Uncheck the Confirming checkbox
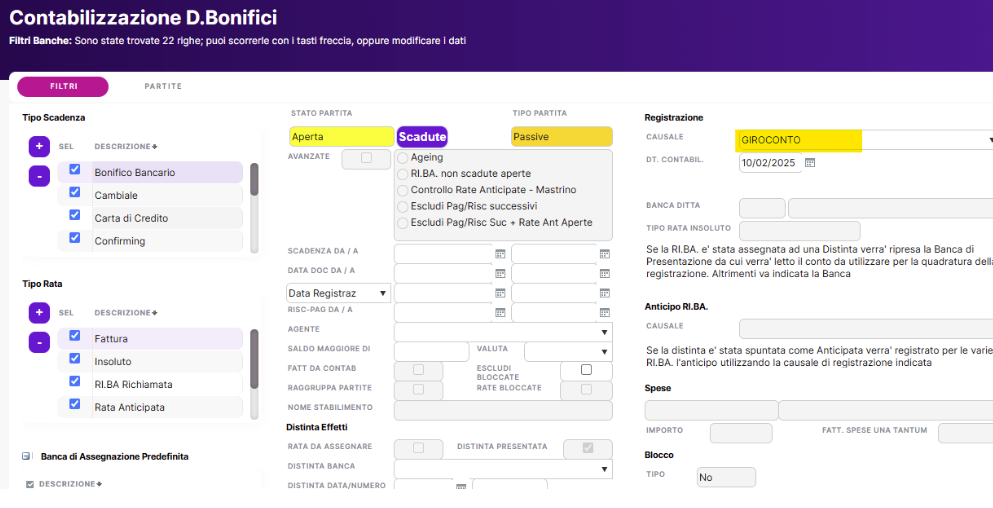 pos(75,238)
